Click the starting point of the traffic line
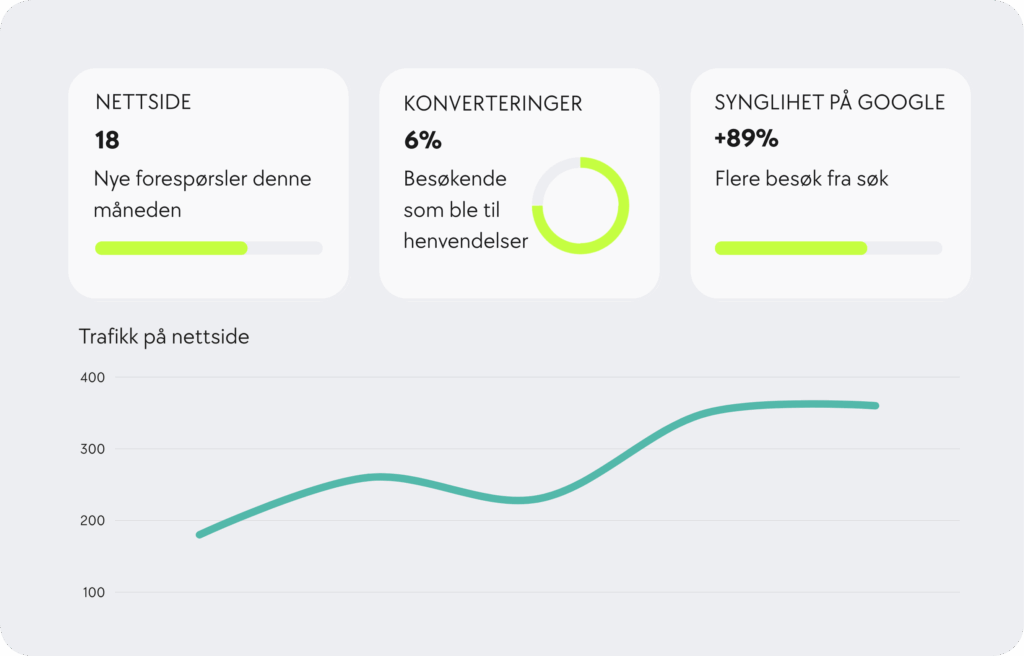 pyautogui.click(x=200, y=534)
